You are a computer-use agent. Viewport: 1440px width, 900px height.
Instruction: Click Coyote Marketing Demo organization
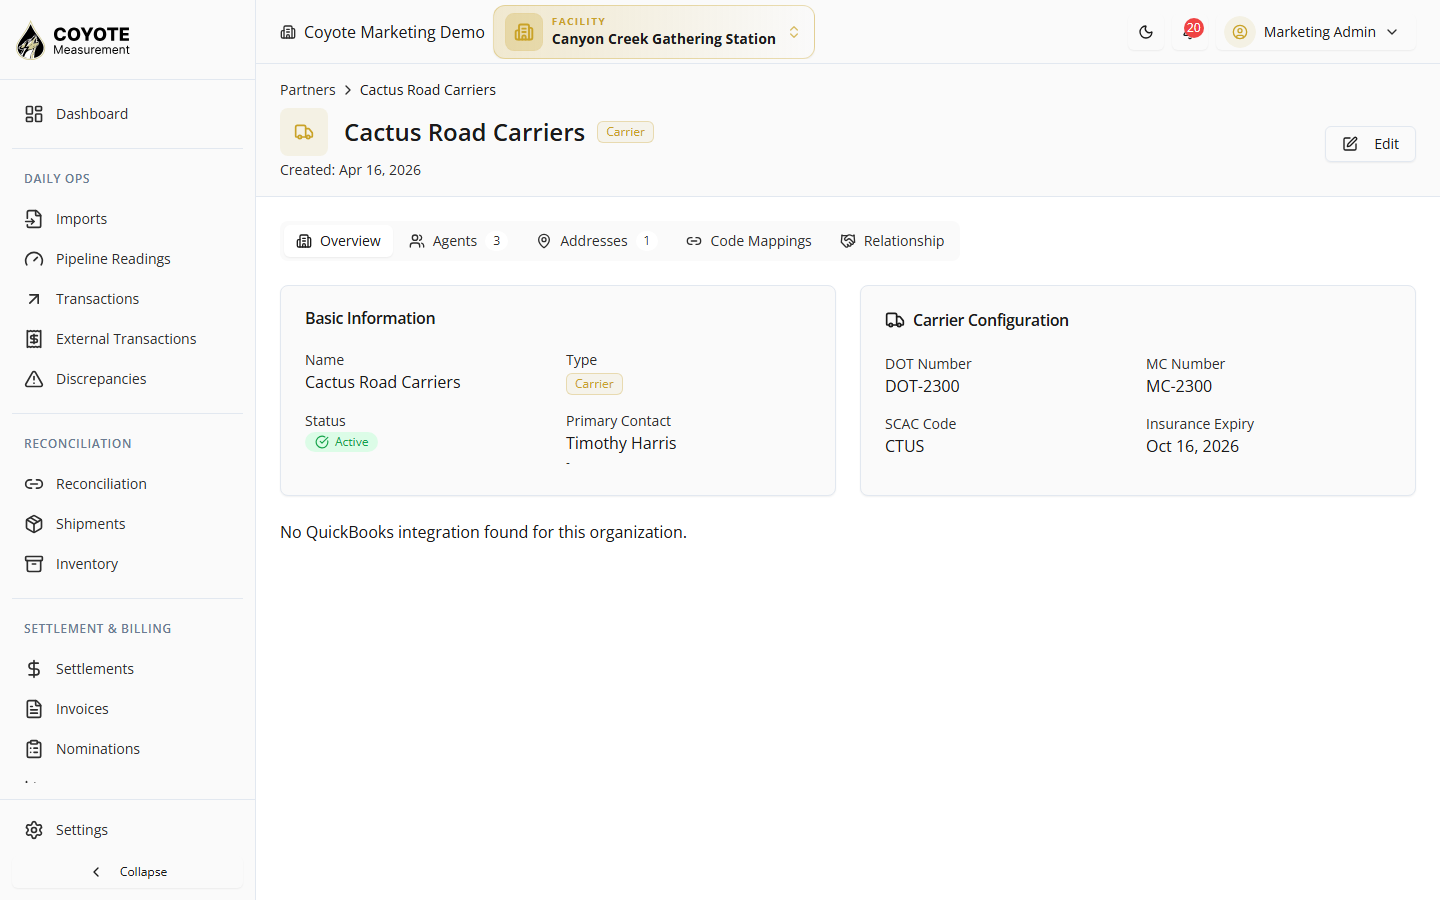click(x=382, y=32)
